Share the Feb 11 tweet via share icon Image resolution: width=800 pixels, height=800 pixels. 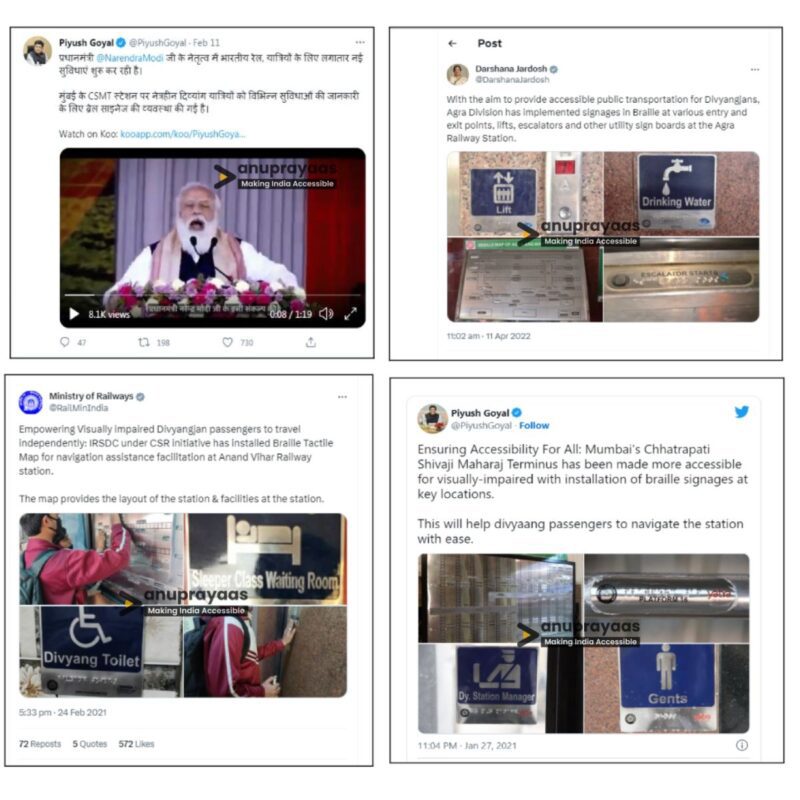[x=311, y=342]
